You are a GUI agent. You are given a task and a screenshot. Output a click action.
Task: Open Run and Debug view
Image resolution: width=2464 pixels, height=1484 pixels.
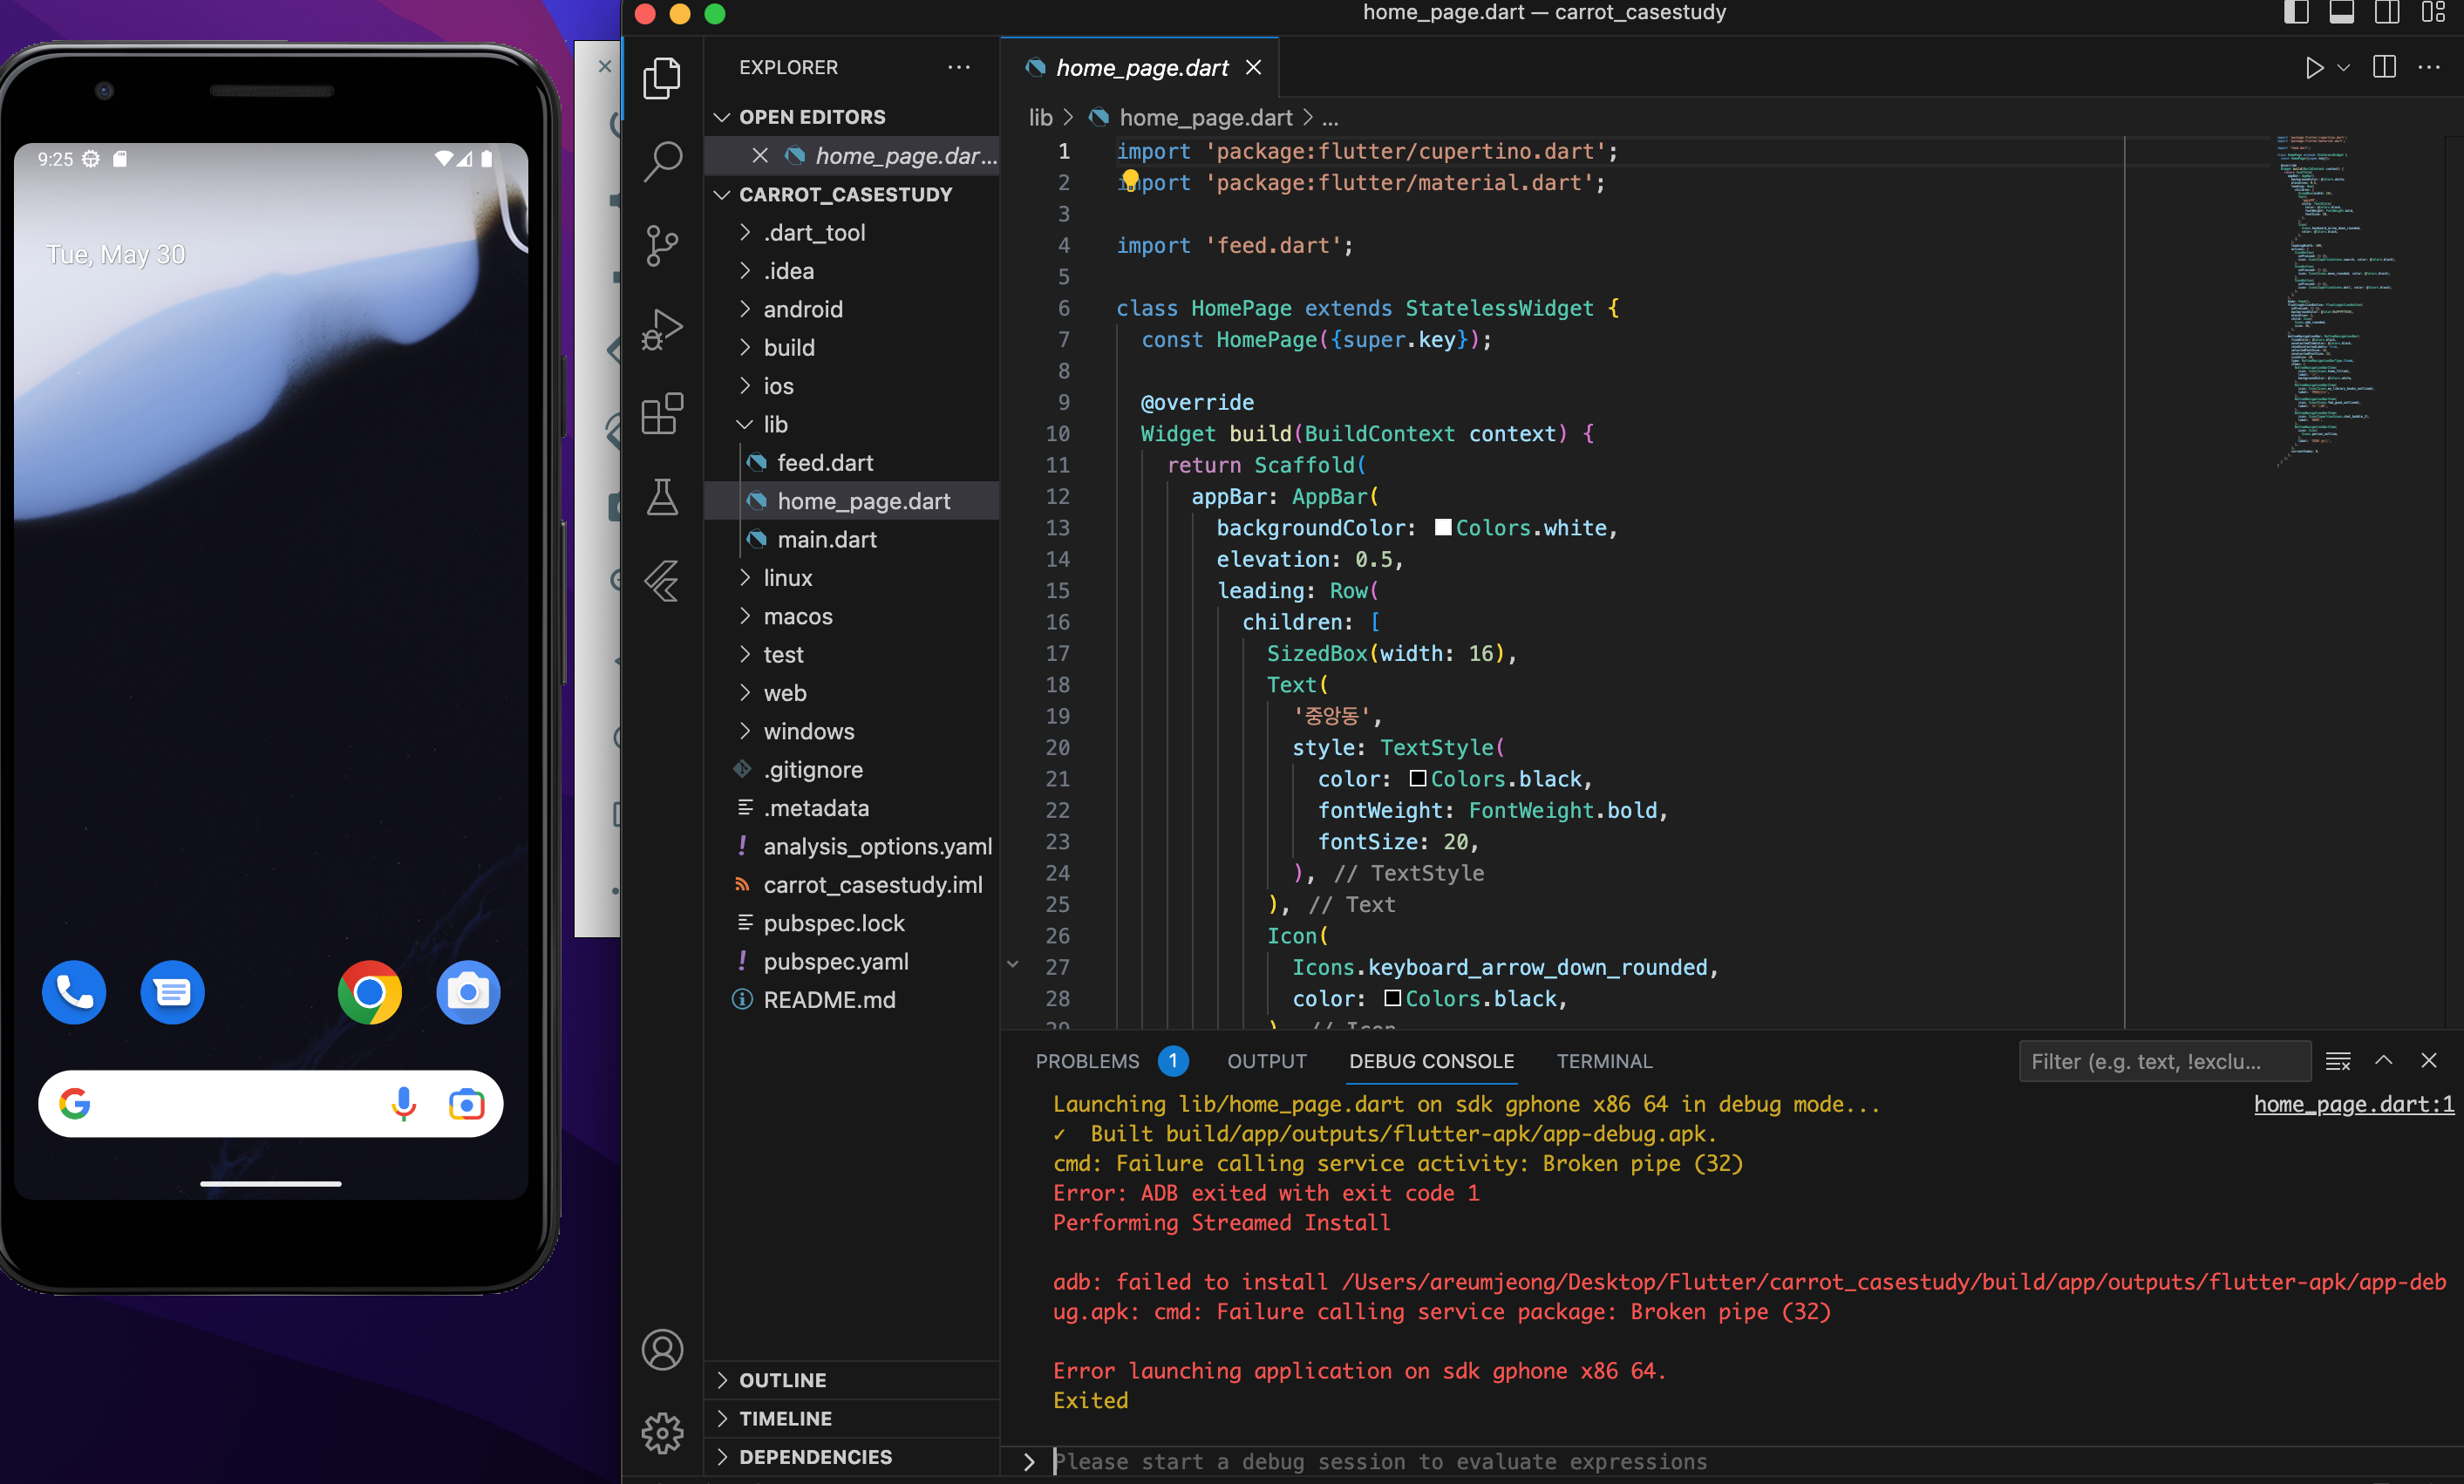662,329
